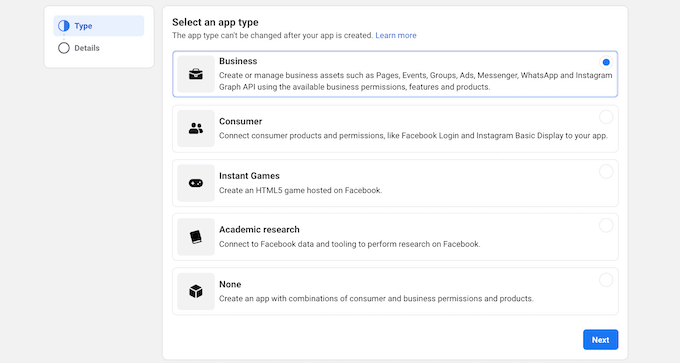The width and height of the screenshot is (680, 363).
Task: Click 'Create an HTML5 game hosted on Facebook.'
Action: coord(301,190)
